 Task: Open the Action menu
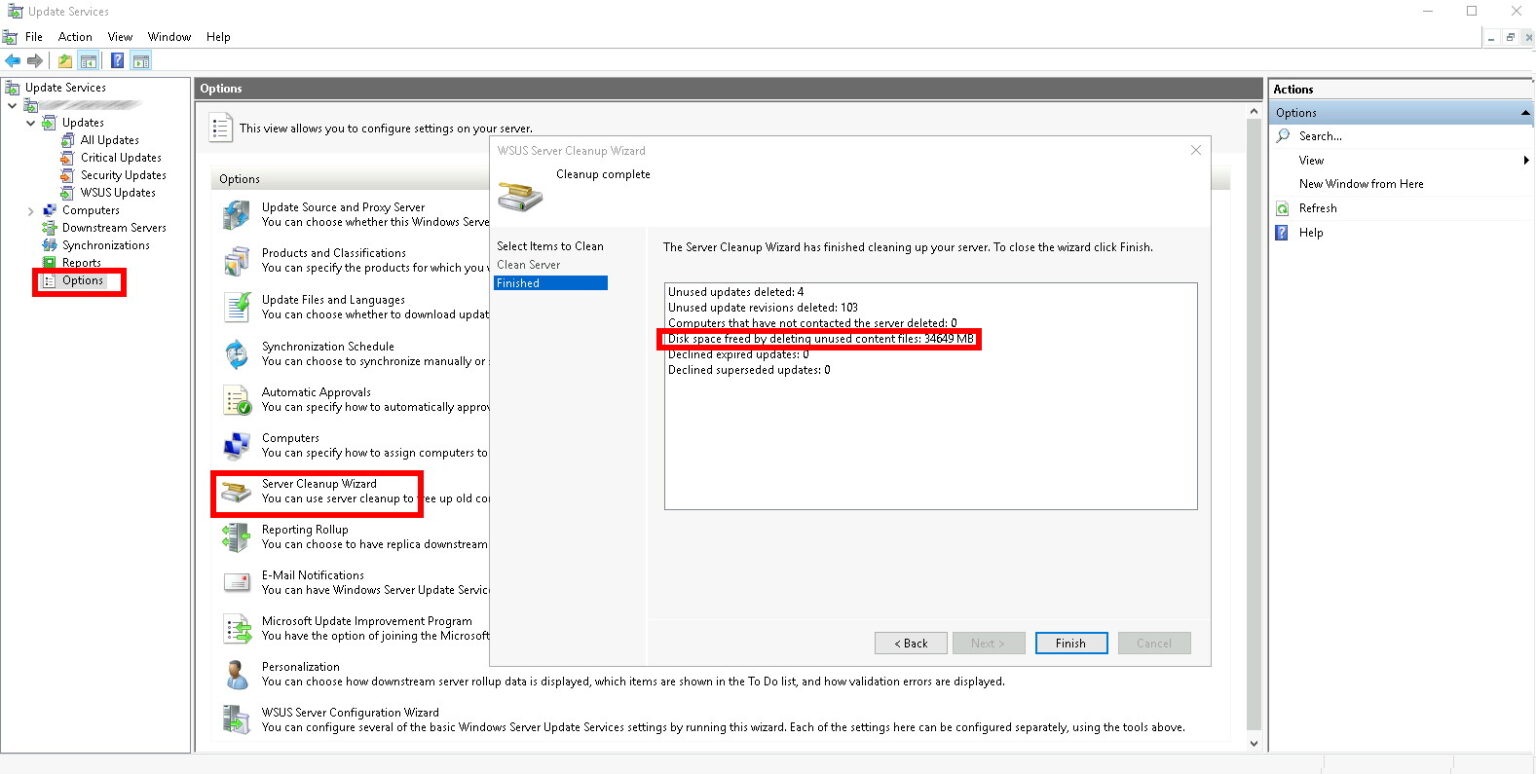tap(74, 36)
